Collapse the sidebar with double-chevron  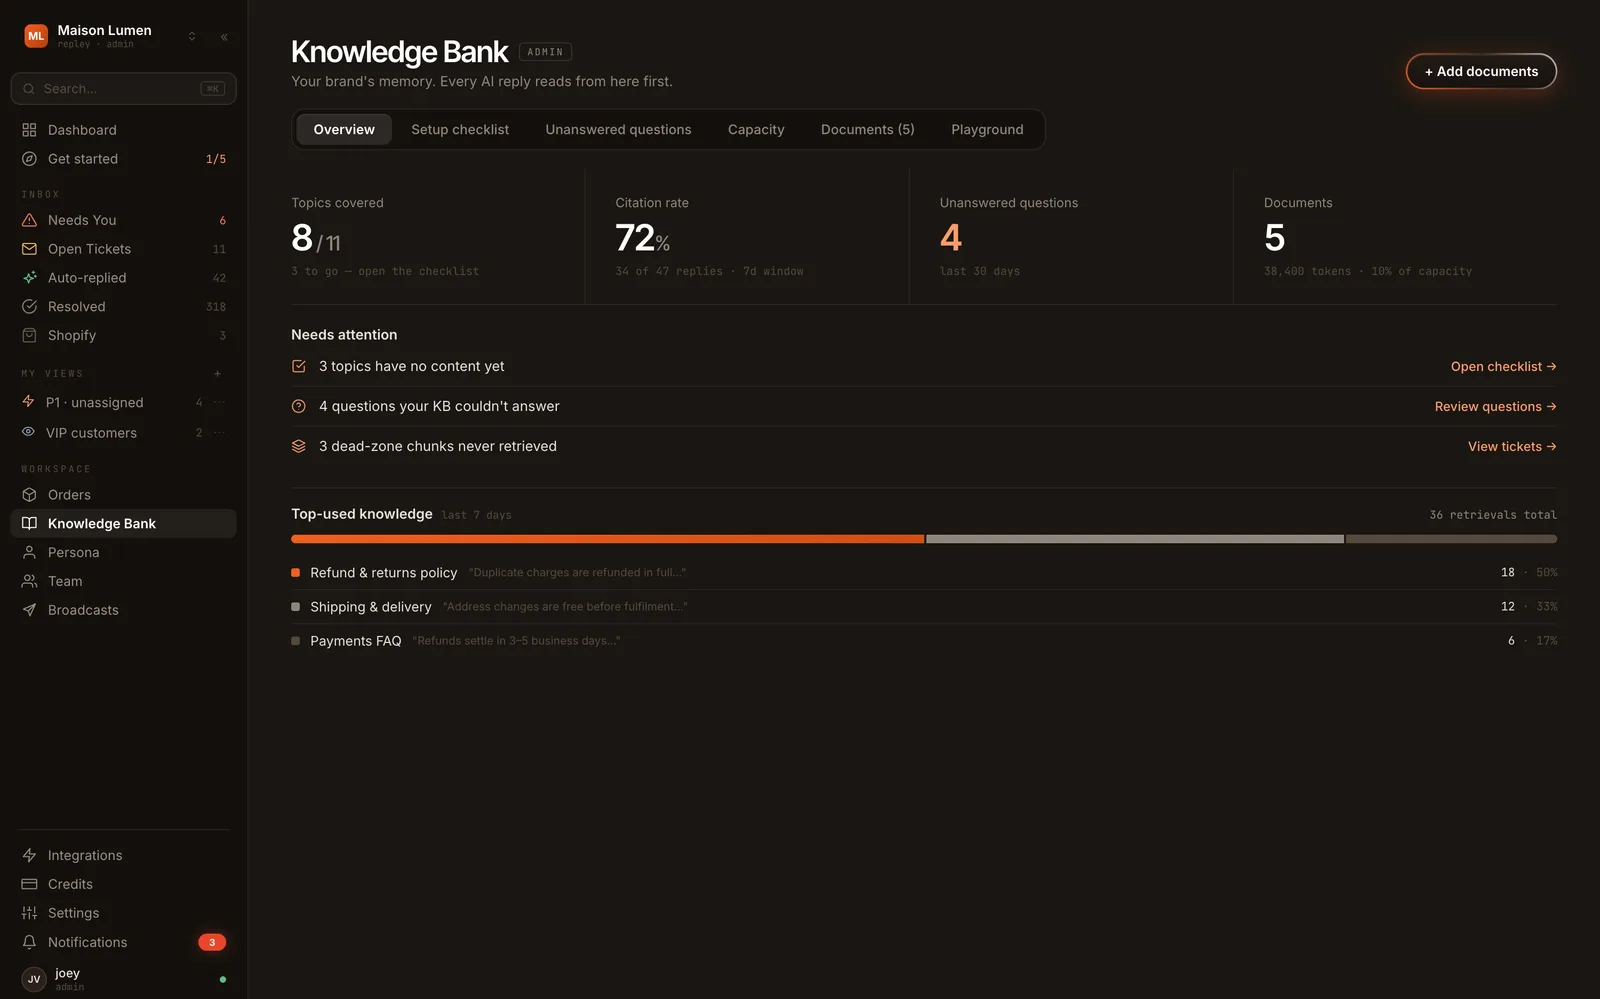[224, 37]
